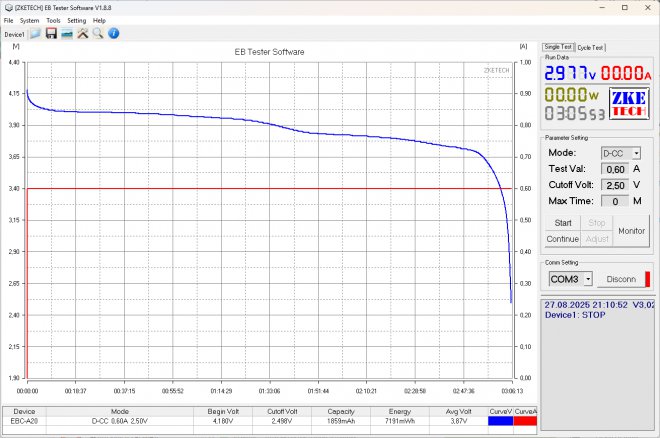The height and width of the screenshot is (438, 660).
Task: Click the red CurveA color swatch
Action: point(525,421)
